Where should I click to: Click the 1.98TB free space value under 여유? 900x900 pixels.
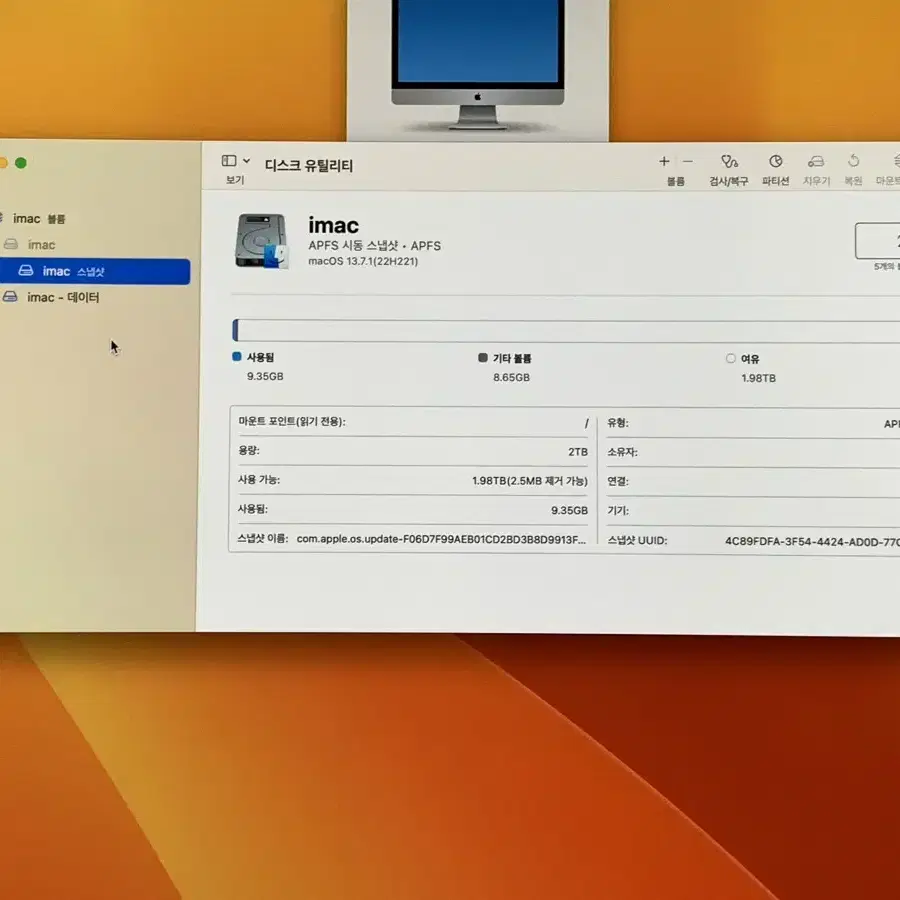tap(759, 378)
